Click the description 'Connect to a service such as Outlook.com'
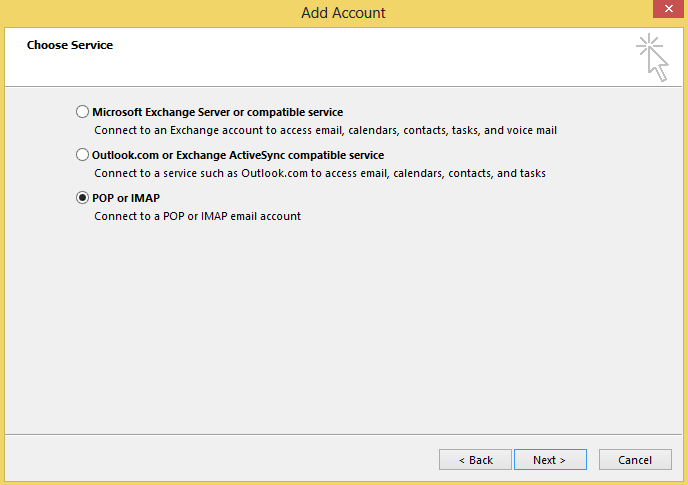Viewport: 688px width, 485px height. (x=320, y=173)
